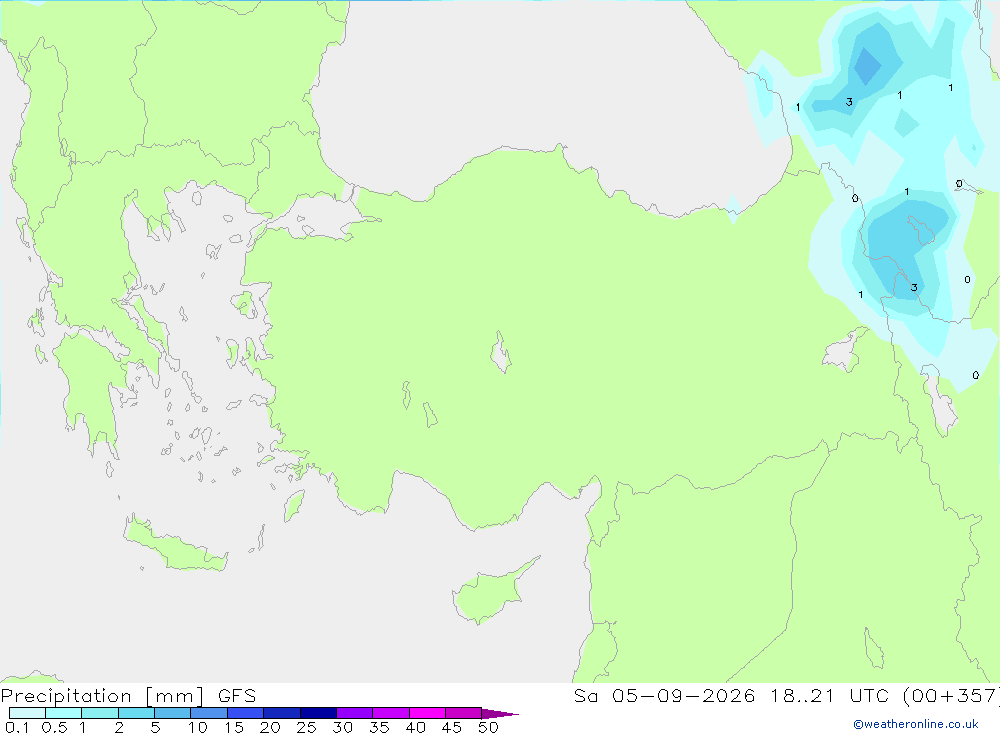Click the legend tick label '40'

point(416,727)
